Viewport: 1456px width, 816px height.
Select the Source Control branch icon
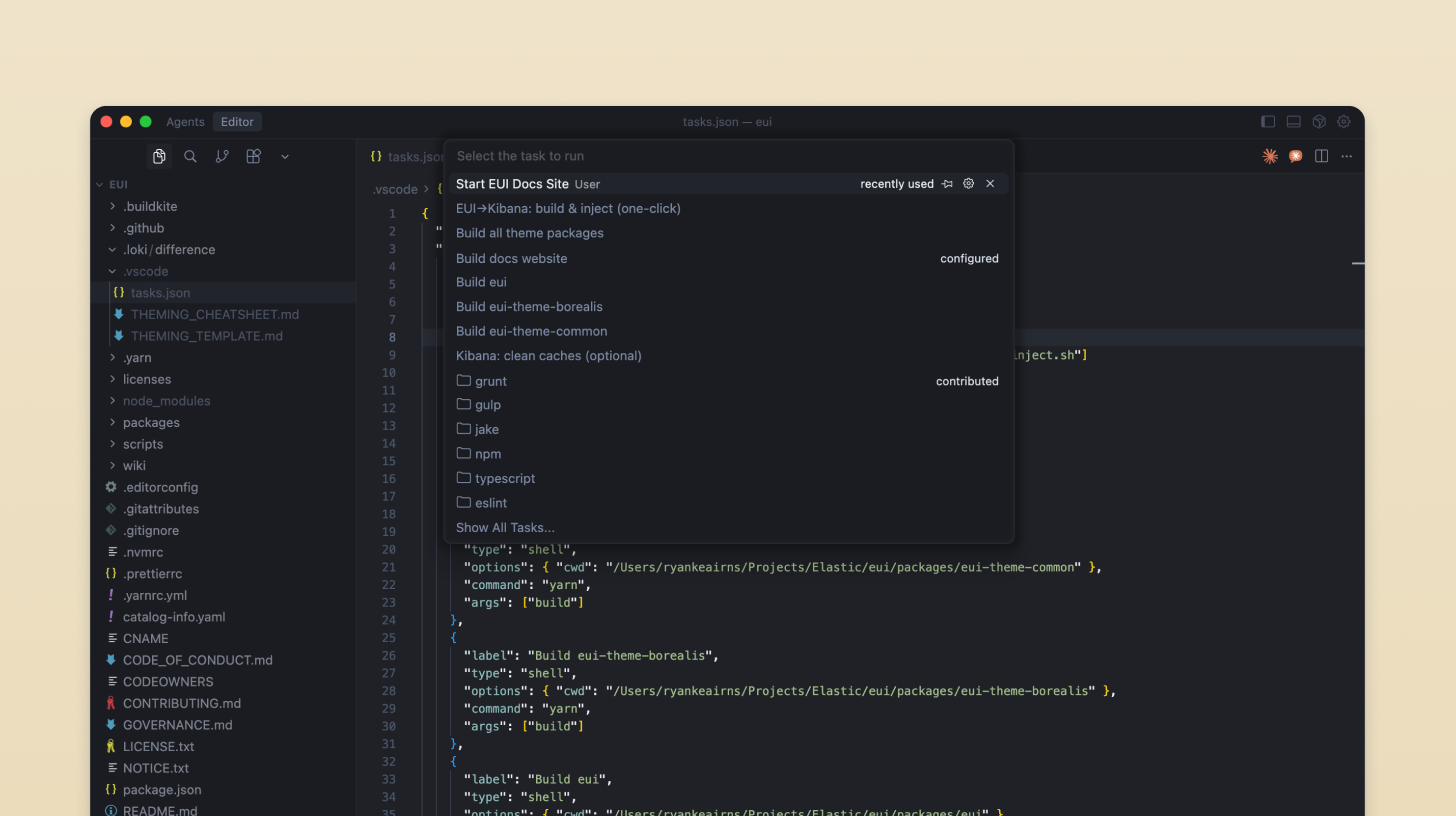tap(222, 156)
